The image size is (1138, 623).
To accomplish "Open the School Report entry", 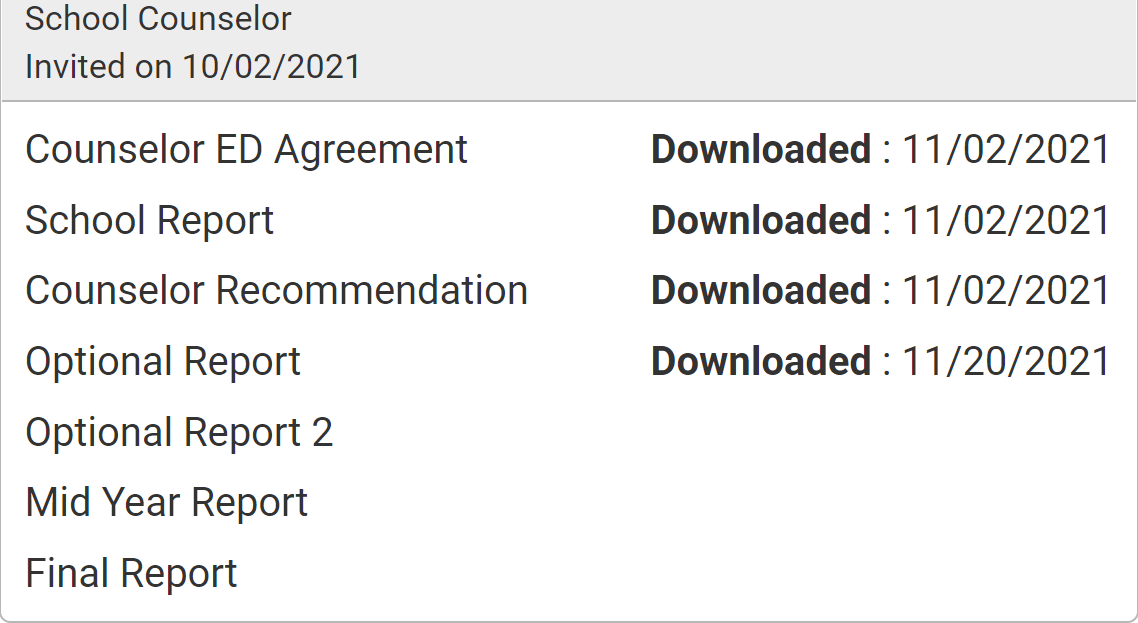I will (x=150, y=221).
